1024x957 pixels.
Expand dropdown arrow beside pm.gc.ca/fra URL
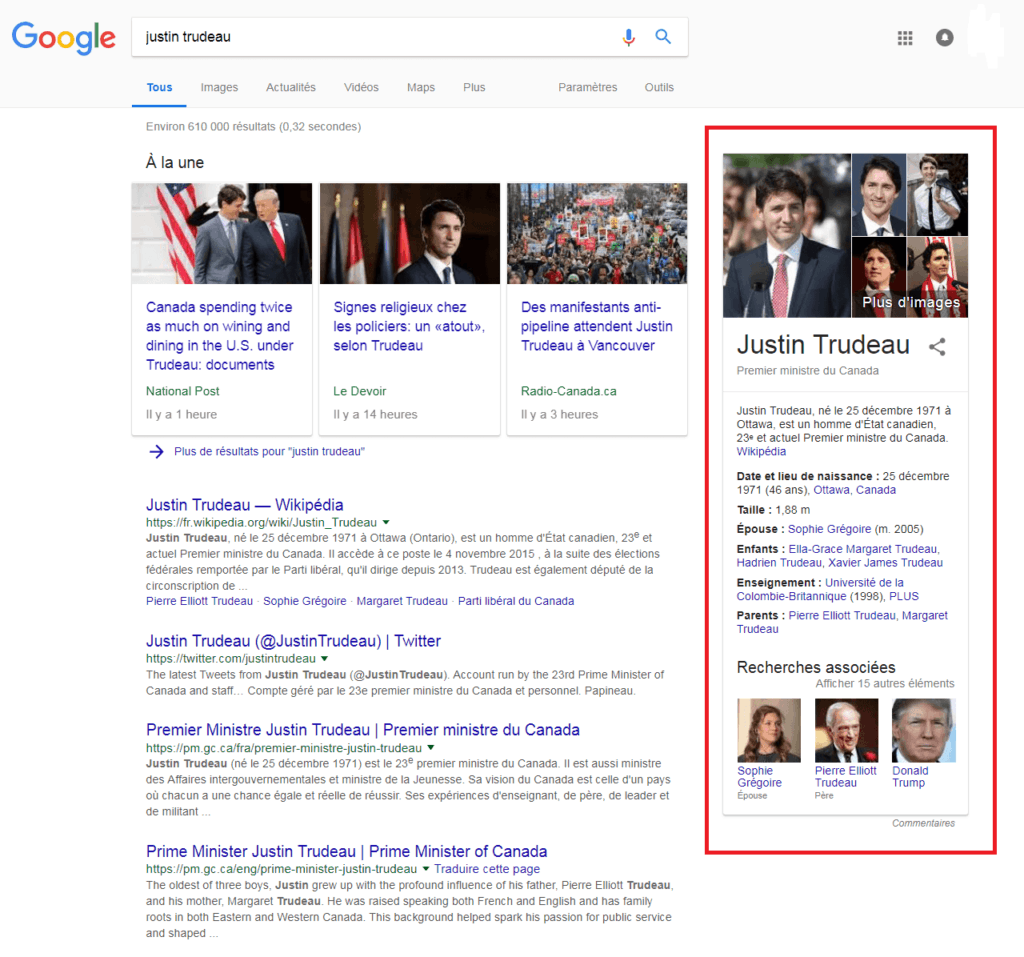point(430,747)
